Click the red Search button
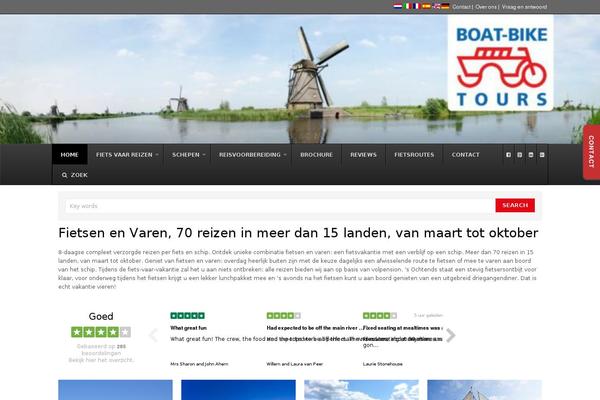The height and width of the screenshot is (400, 600). [515, 205]
